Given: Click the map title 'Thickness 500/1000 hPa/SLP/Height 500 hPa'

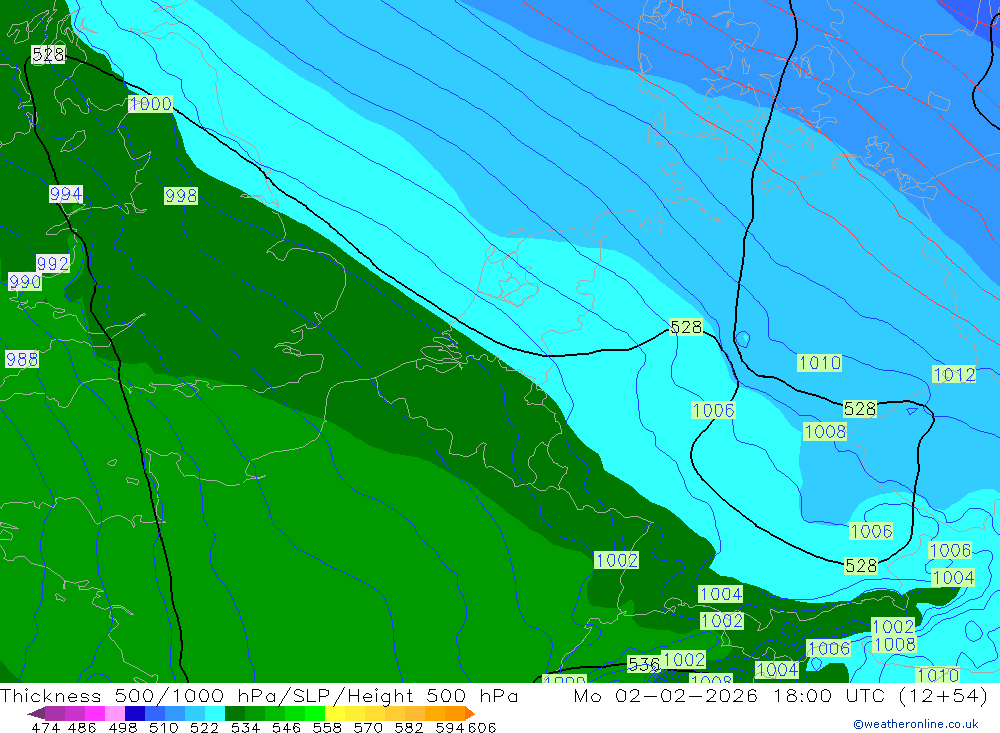Looking at the screenshot, I should click(259, 696).
